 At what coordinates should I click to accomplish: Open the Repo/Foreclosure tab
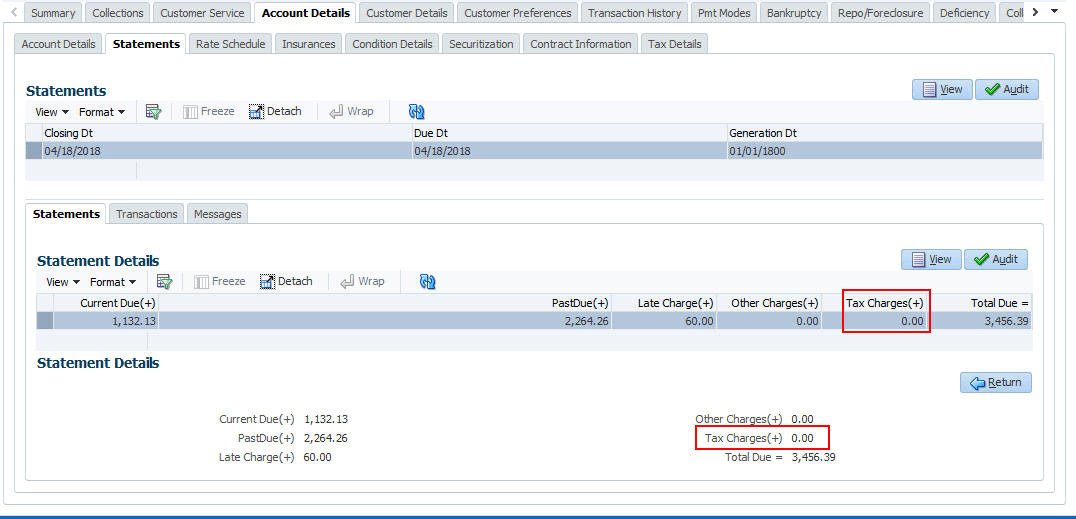(881, 13)
